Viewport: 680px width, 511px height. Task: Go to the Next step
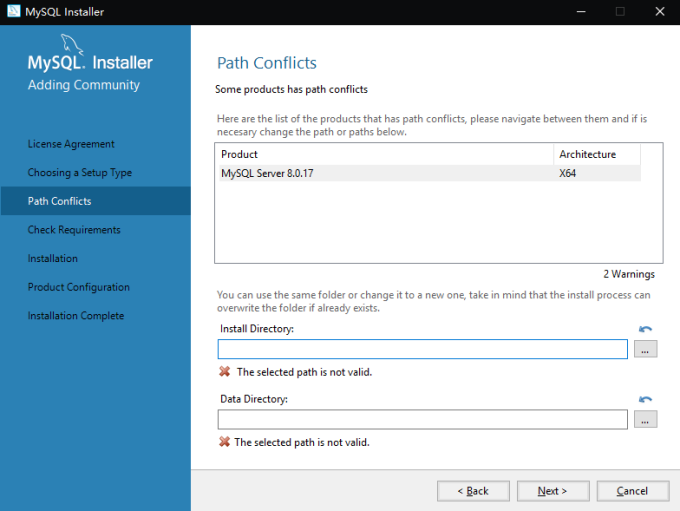pos(553,491)
